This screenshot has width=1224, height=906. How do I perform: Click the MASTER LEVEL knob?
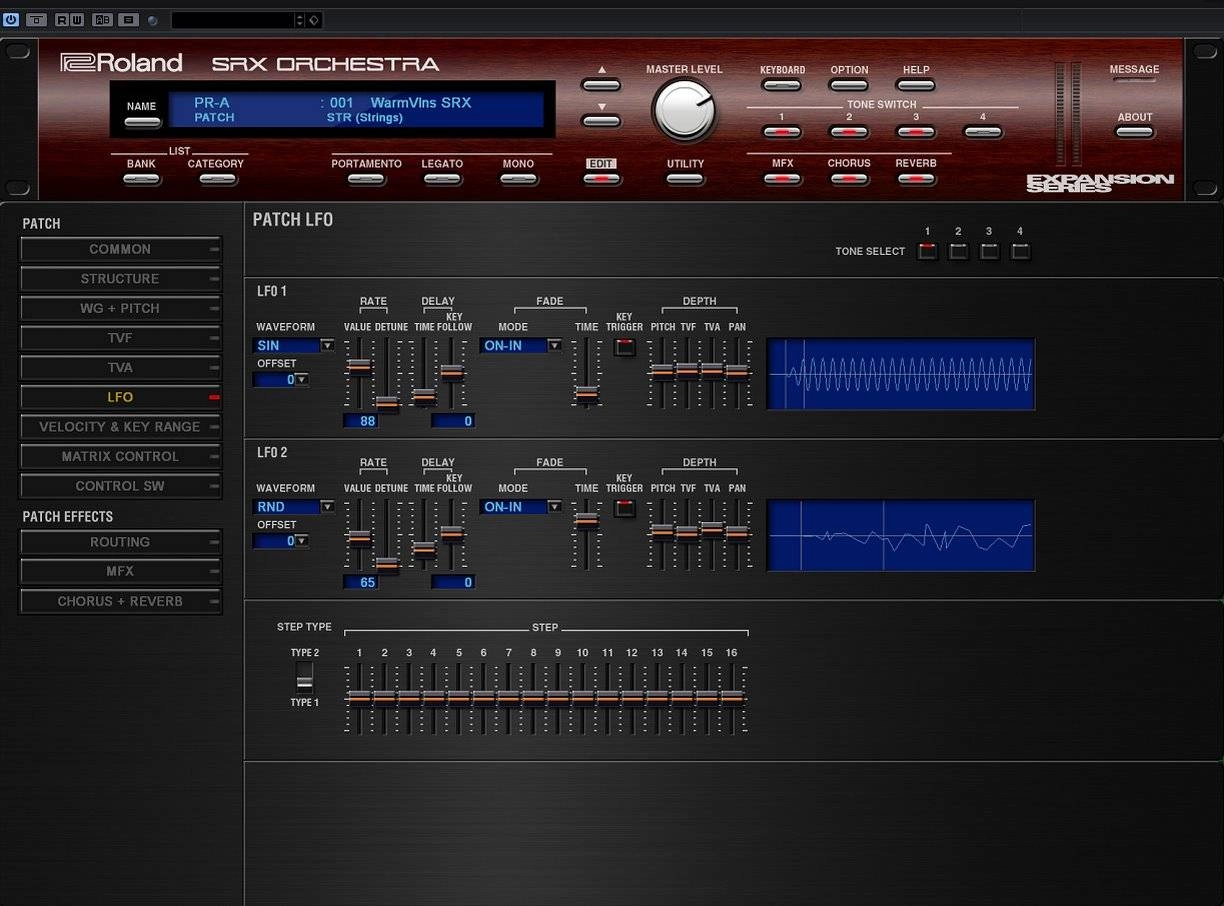click(684, 109)
